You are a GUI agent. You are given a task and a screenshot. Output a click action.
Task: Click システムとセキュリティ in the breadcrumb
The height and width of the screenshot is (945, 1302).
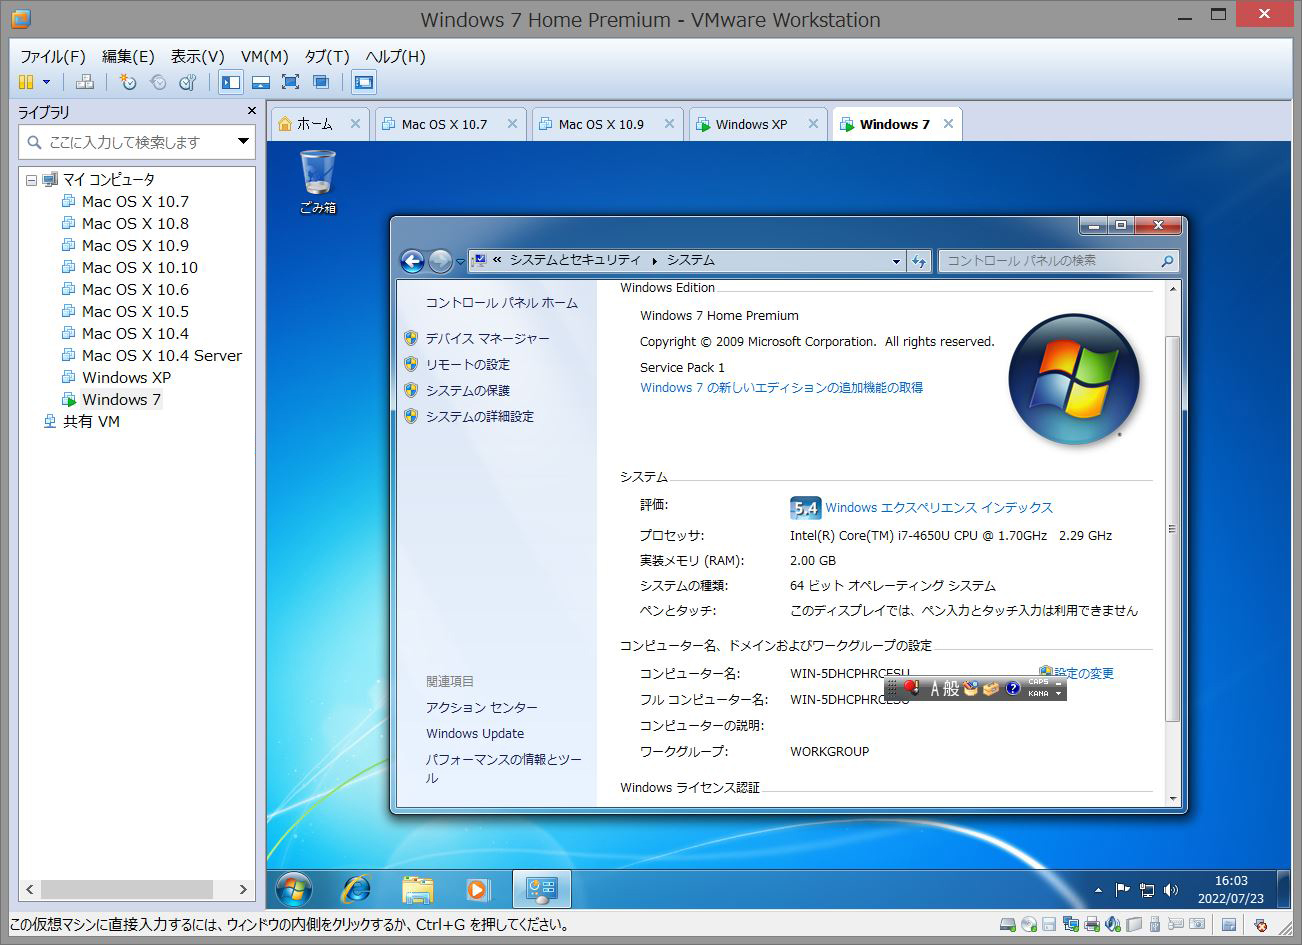tap(575, 260)
